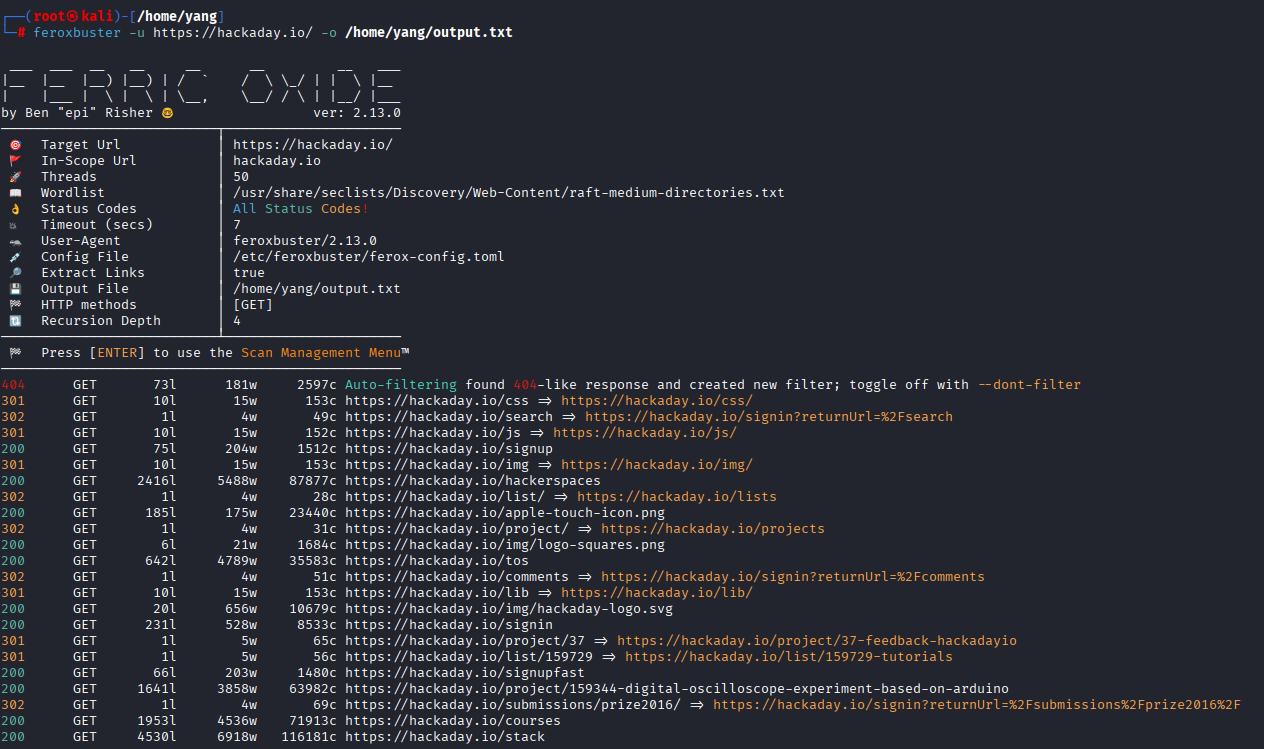The image size is (1264, 749).
Task: Click the smiley emoji after Ben "epi" Risher
Action: tap(167, 113)
